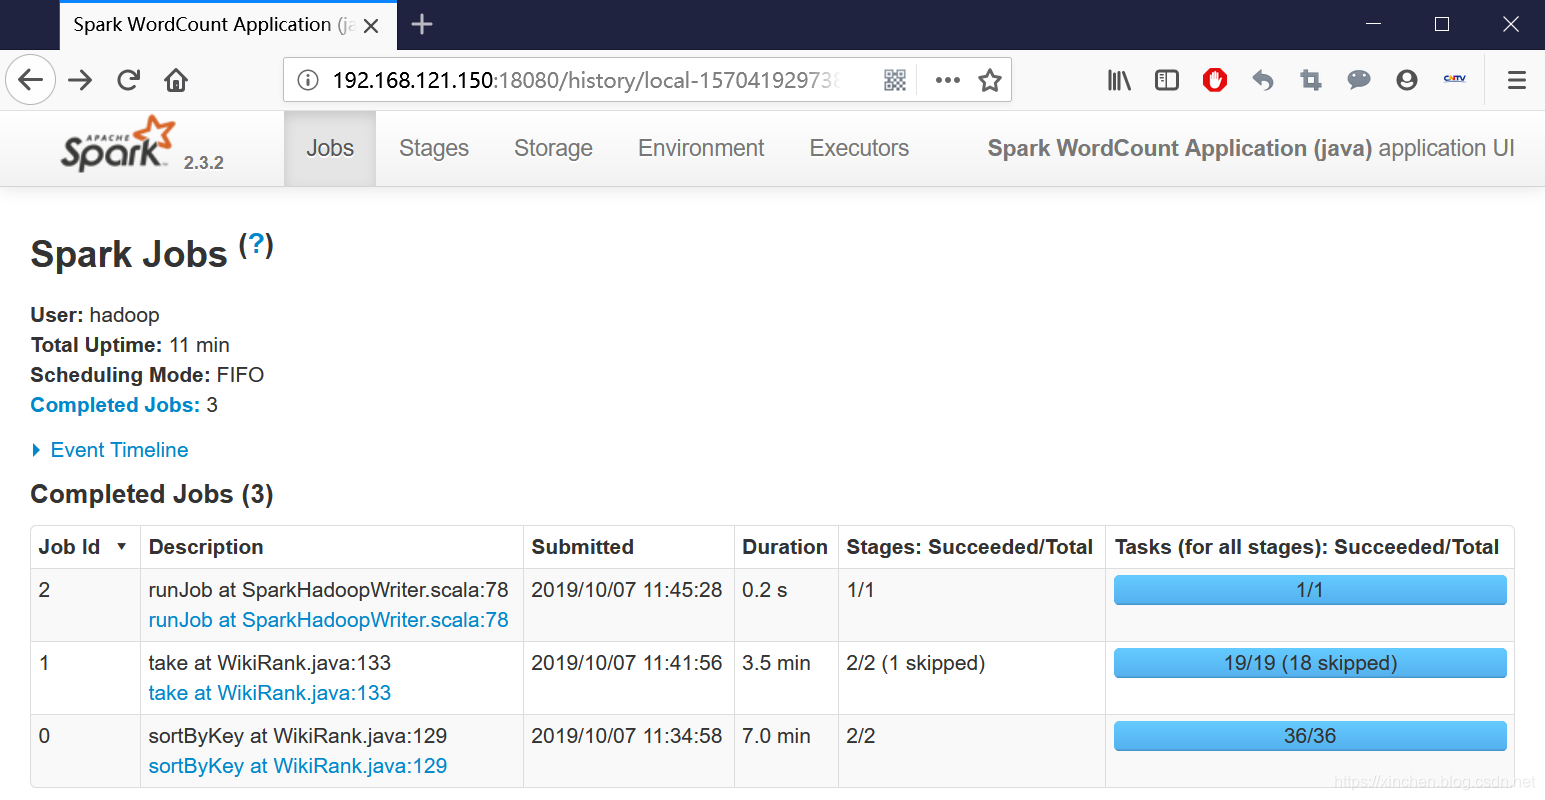Open runJob at SparkHadoopWriter.scala:78 link

328,620
